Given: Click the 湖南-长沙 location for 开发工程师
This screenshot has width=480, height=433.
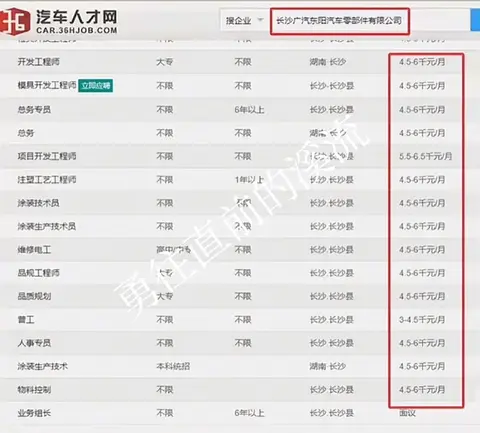Looking at the screenshot, I should tap(328, 62).
